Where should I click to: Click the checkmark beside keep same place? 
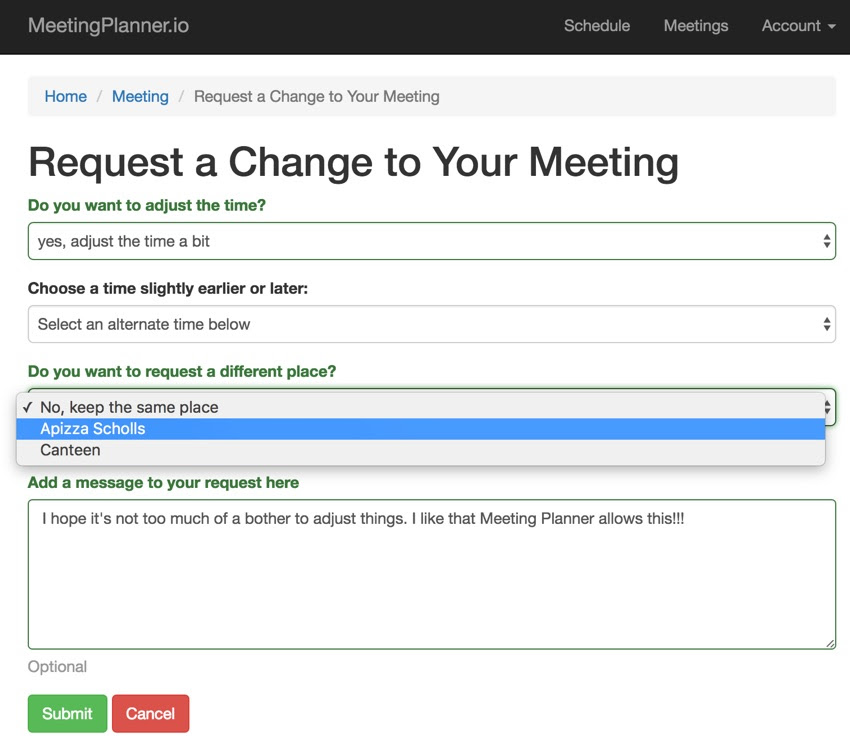[28, 407]
